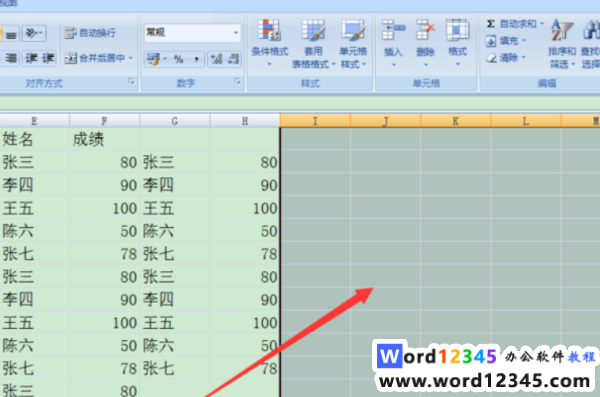Click the decrease indent icon
This screenshot has width=600, height=397.
tap(31, 59)
